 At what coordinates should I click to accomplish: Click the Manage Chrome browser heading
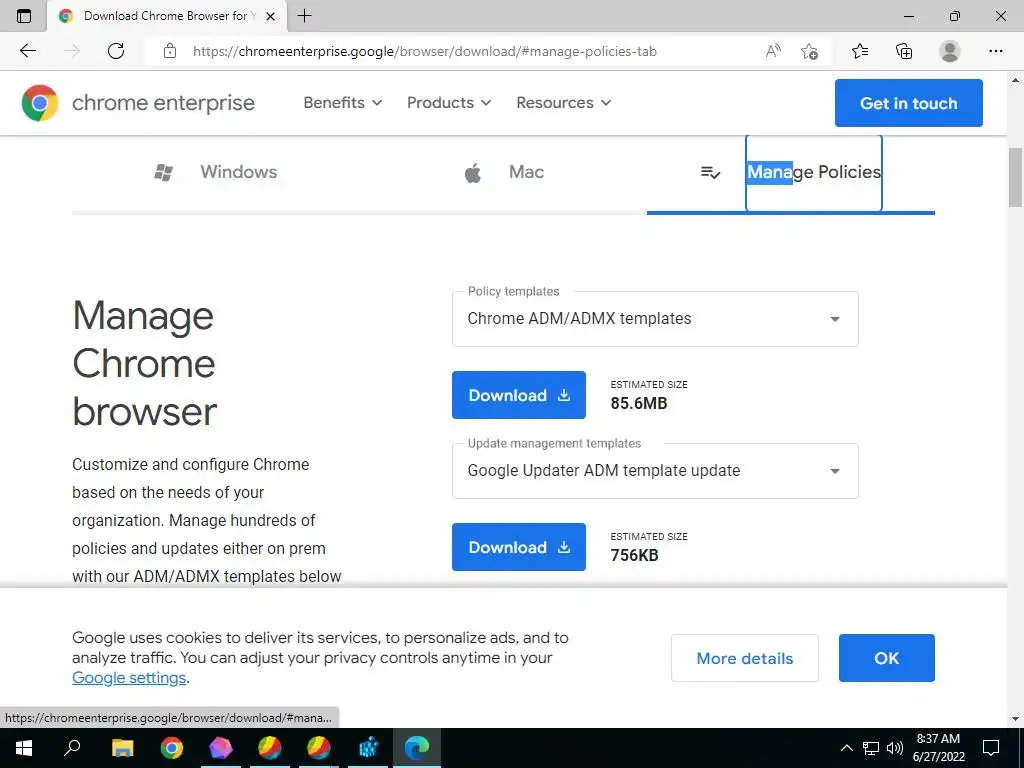[144, 364]
